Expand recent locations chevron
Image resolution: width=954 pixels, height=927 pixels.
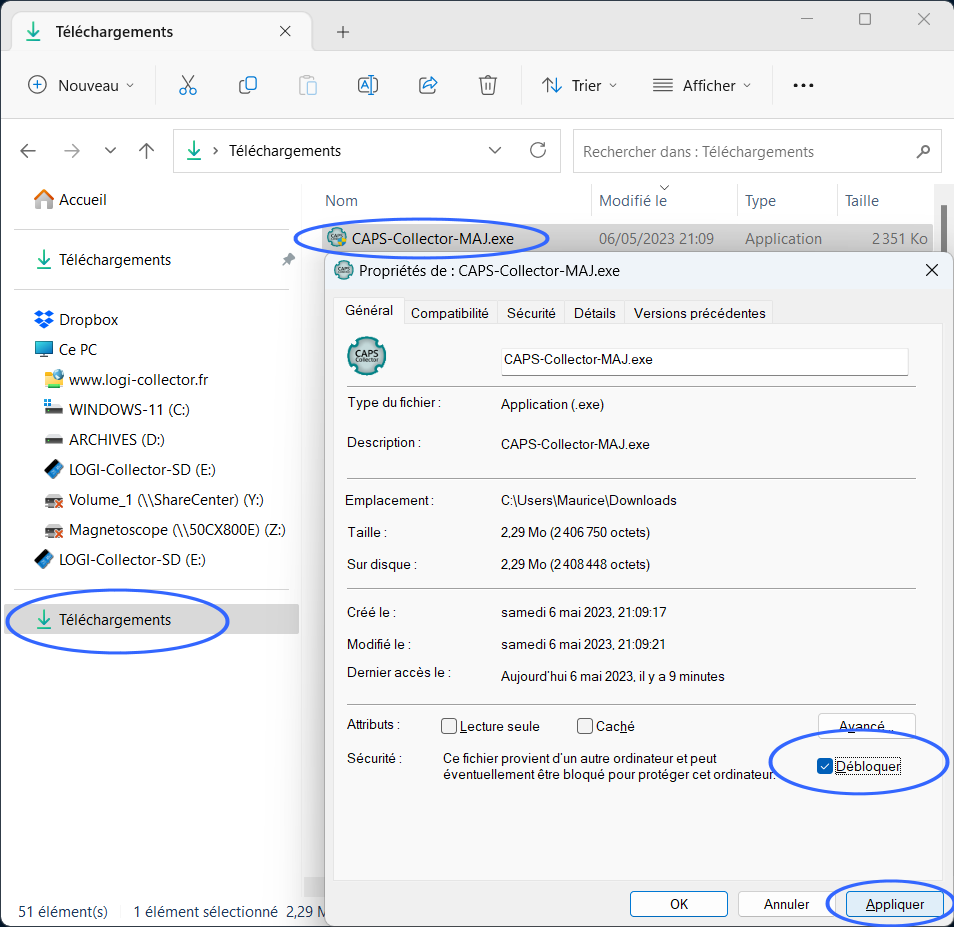[x=110, y=150]
